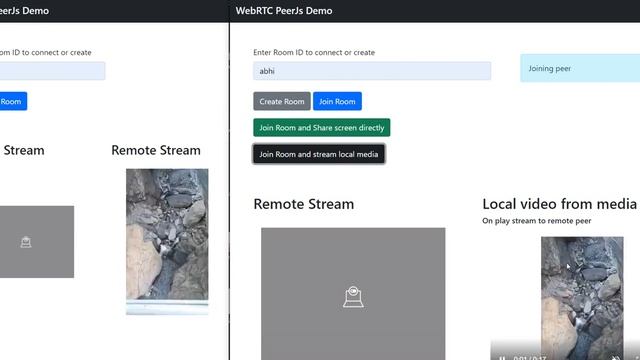Click the Remote Stream heading in left window

tap(156, 150)
